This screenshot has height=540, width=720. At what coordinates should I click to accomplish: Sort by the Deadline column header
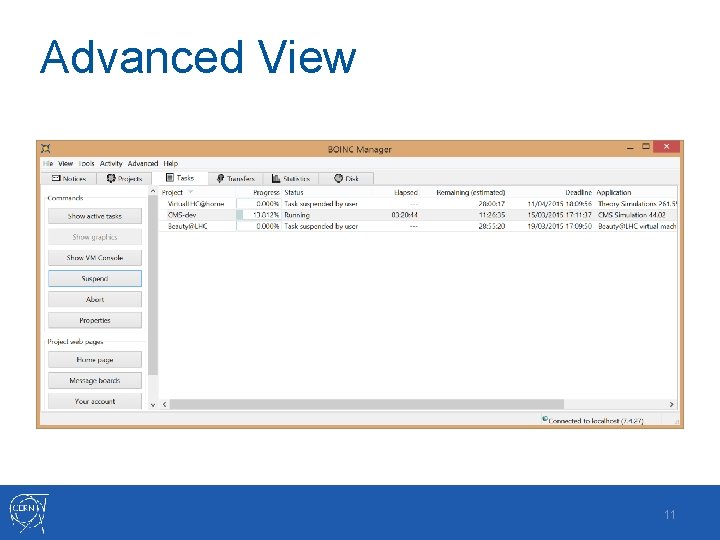(x=551, y=192)
